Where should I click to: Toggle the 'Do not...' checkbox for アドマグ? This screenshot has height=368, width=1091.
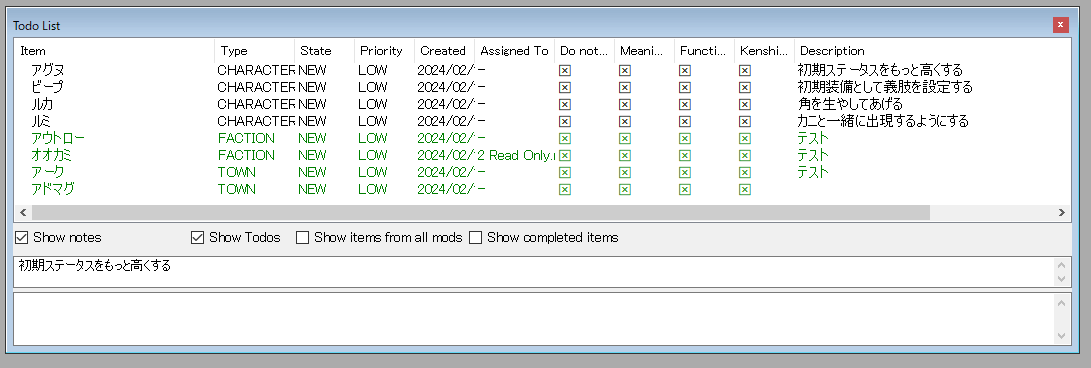click(x=565, y=189)
